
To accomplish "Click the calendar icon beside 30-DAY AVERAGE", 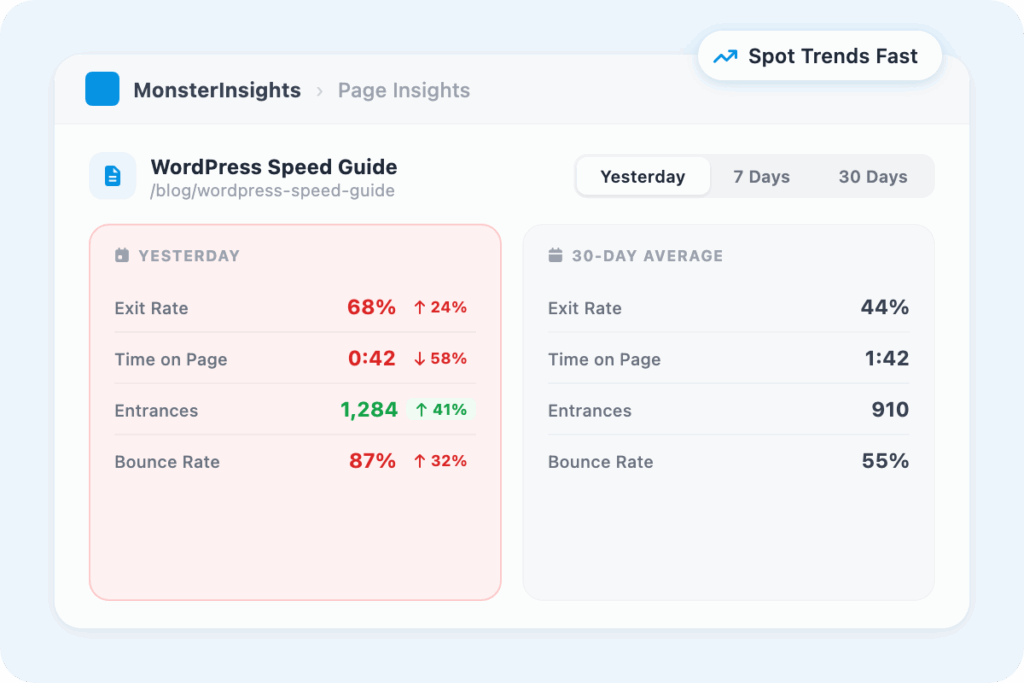I will 555,256.
